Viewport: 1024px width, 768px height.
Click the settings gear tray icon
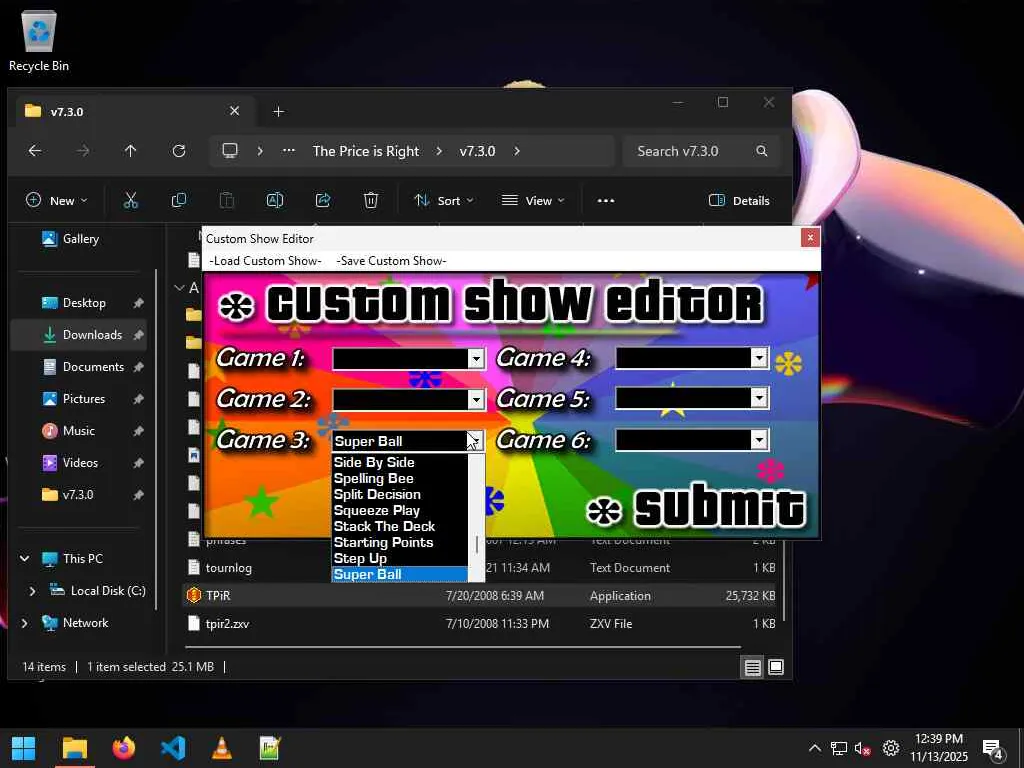[891, 748]
